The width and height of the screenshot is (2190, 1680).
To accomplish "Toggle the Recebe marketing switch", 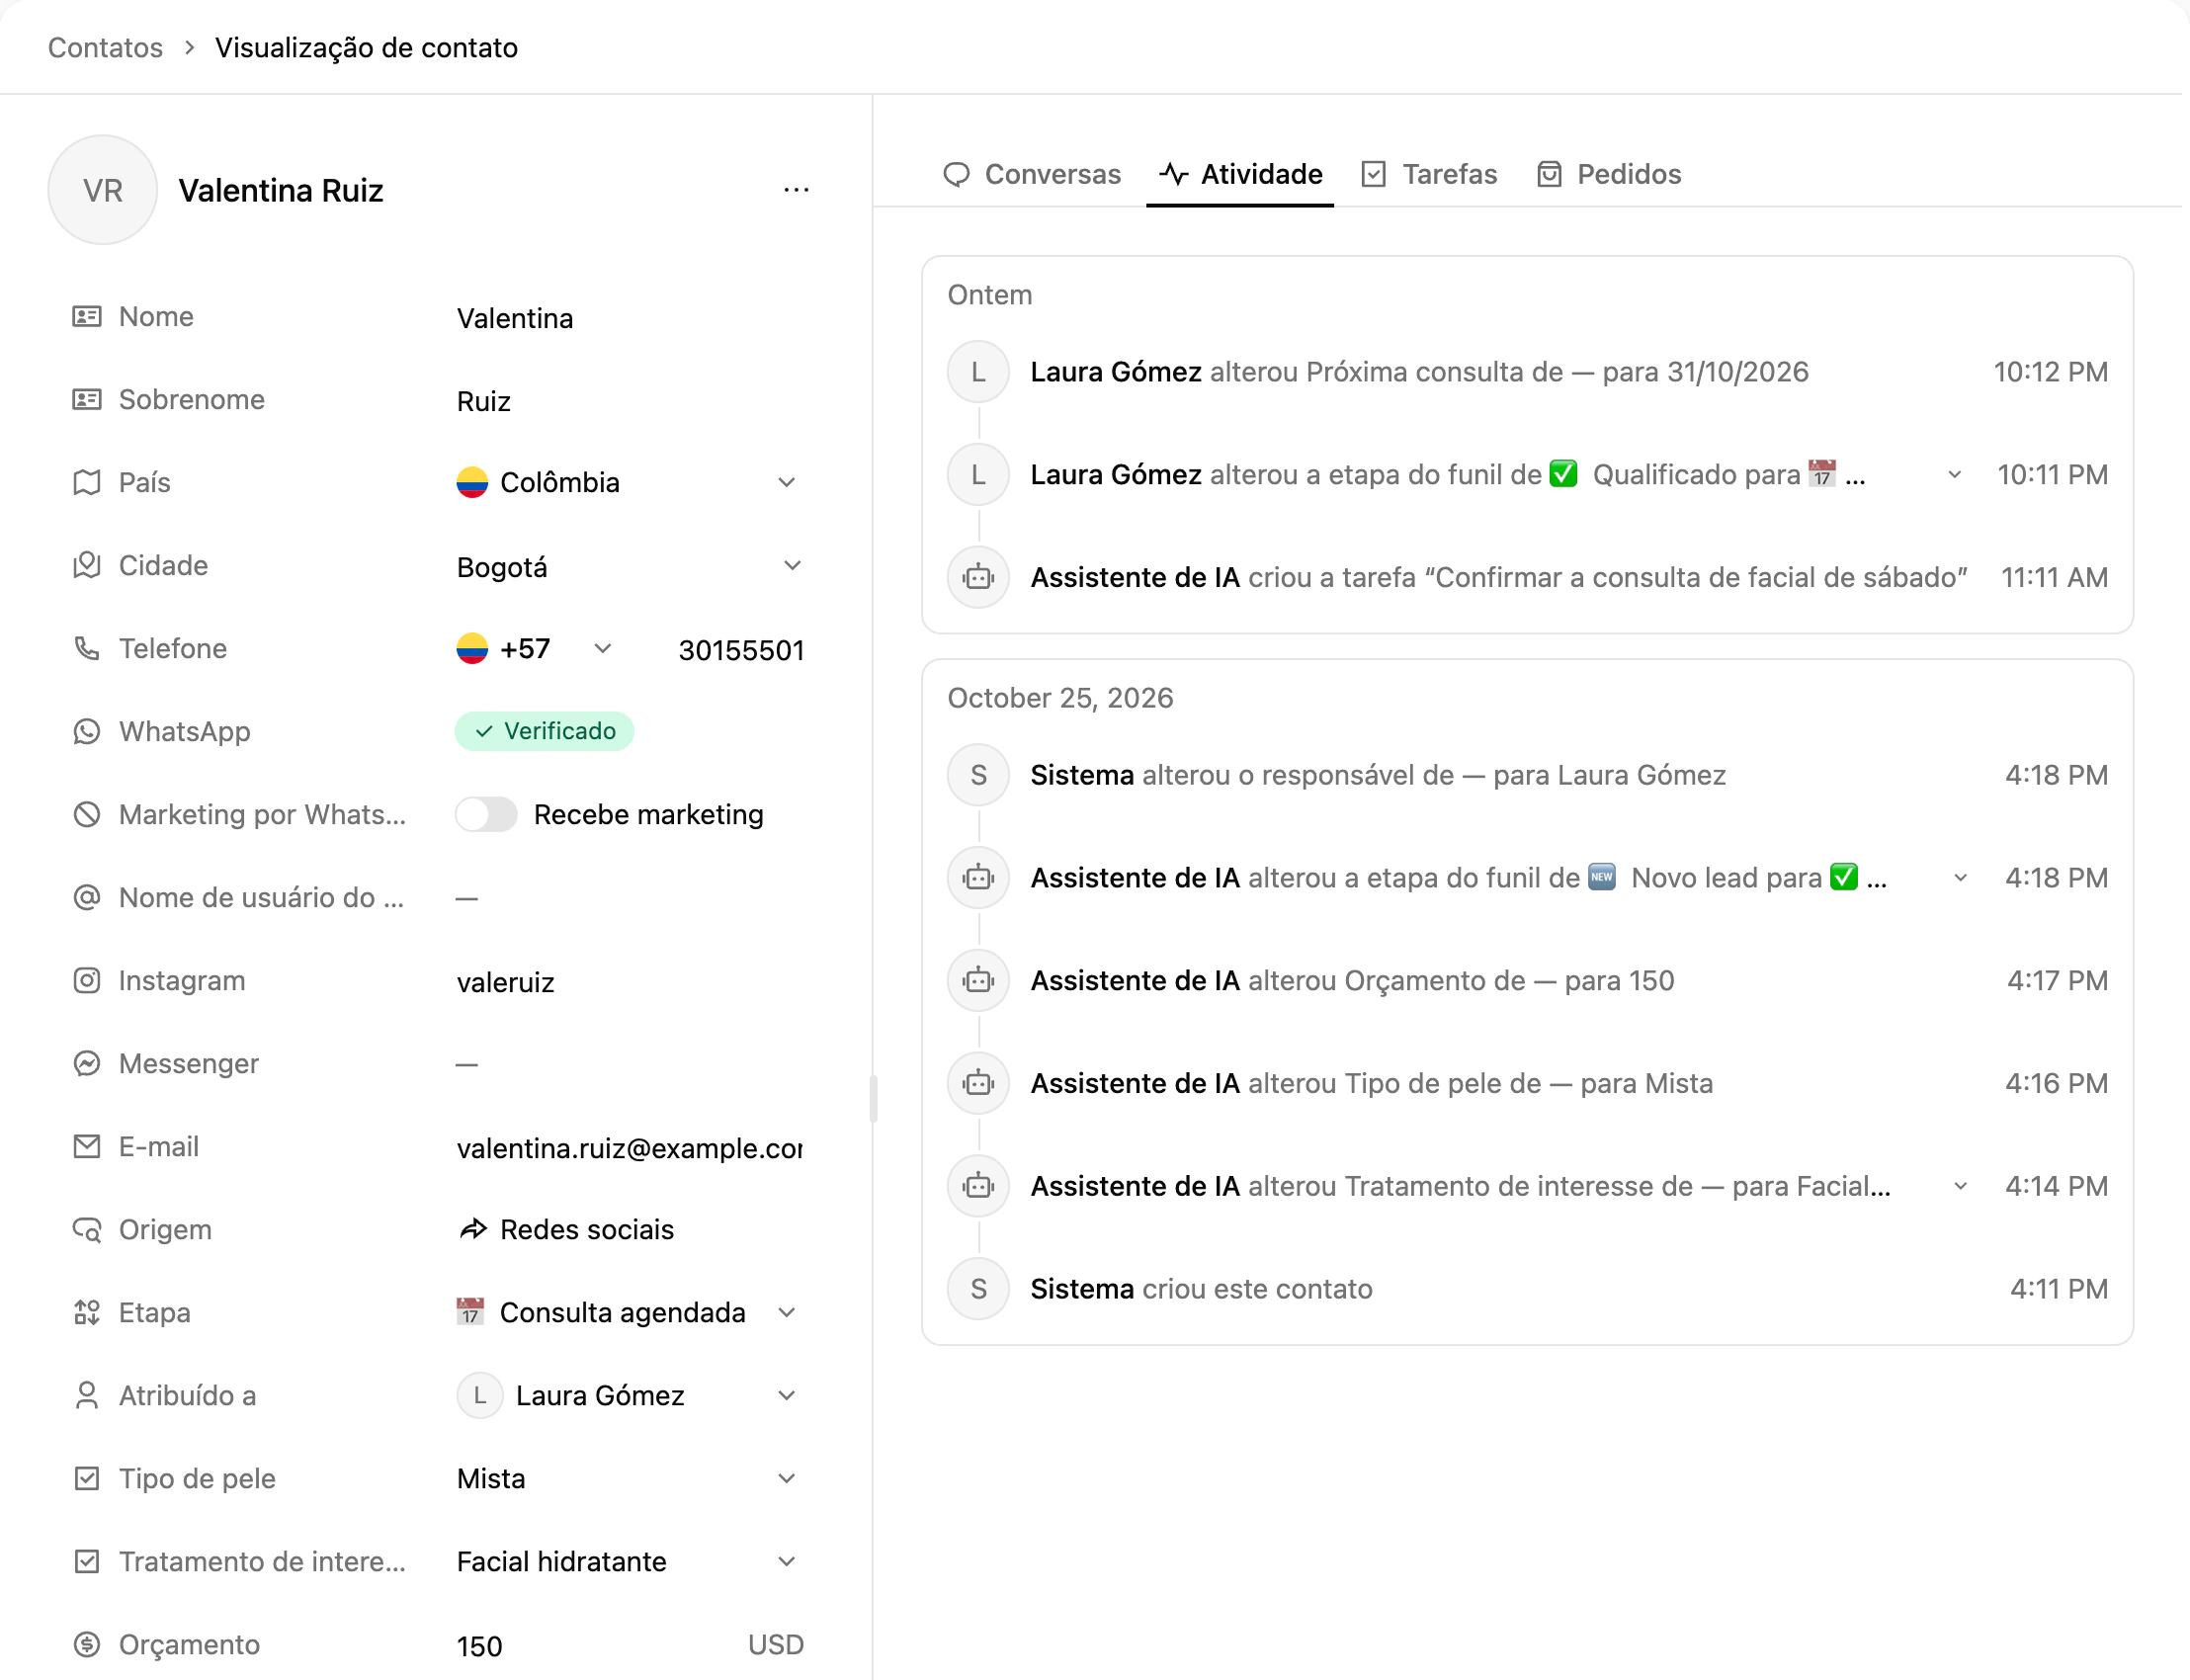I will click(486, 815).
